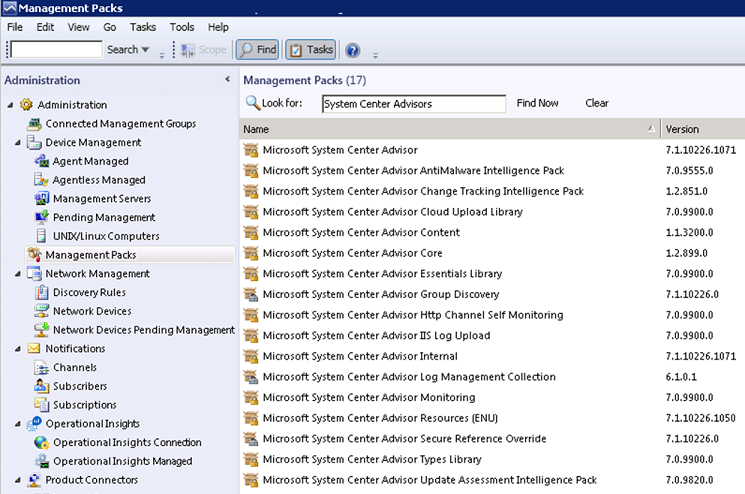Click the Network Management icon
Viewport: 745px width, 494px height.
[34, 273]
